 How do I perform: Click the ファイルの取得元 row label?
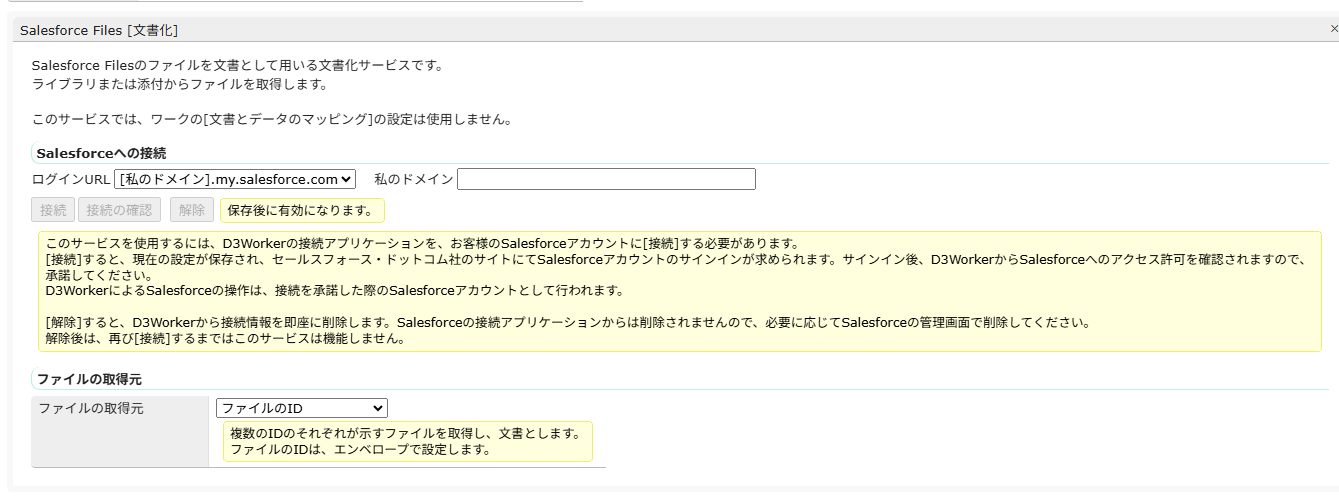coord(91,408)
